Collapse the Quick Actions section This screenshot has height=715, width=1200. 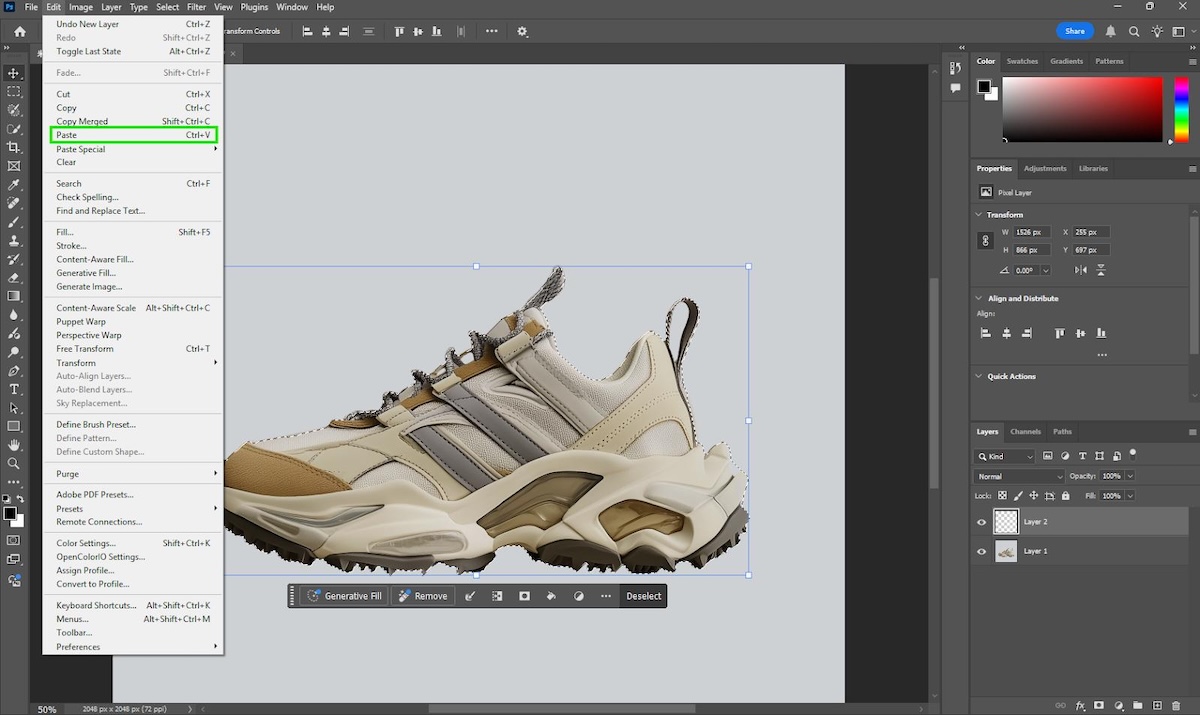pos(980,376)
